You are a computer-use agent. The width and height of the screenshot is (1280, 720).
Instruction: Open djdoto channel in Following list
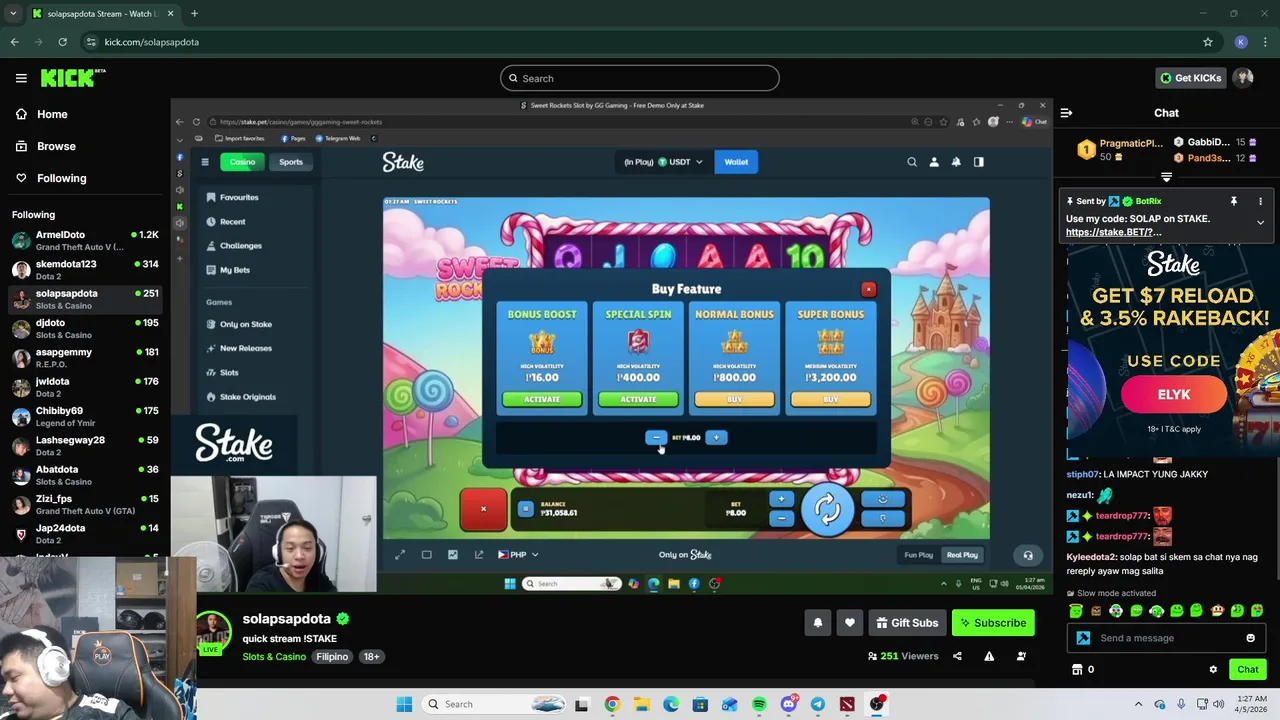(85, 328)
